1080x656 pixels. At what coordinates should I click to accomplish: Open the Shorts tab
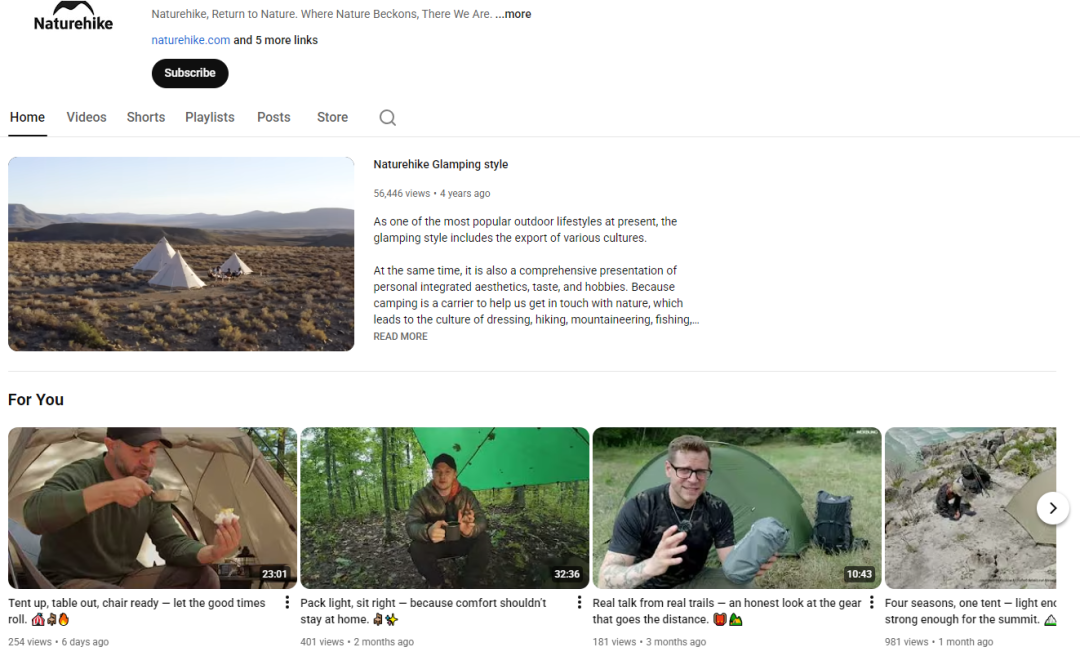146,117
